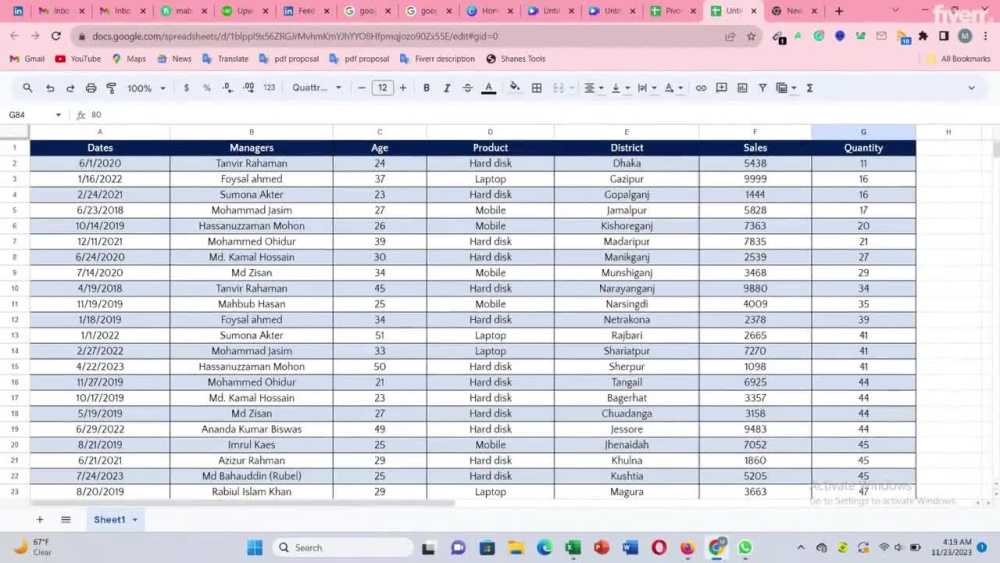Open the number format 123 menu
Viewport: 1000px width, 563px height.
point(269,88)
